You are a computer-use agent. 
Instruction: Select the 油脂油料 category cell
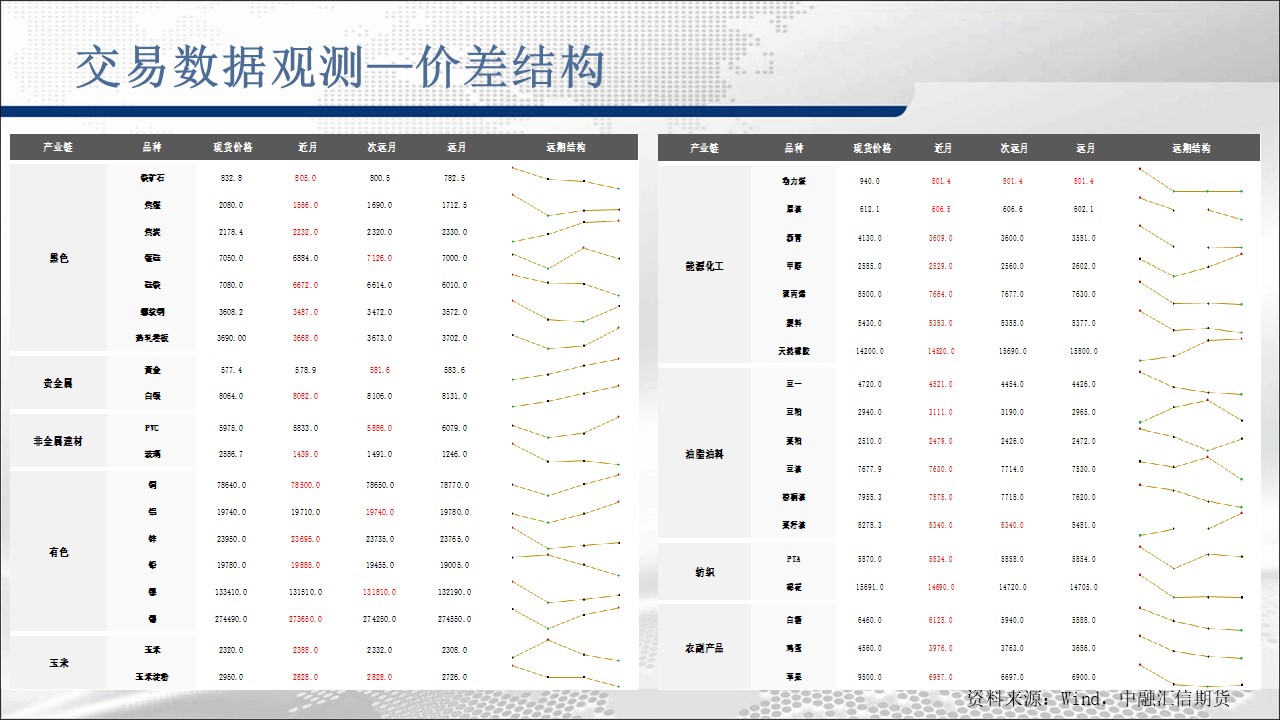705,454
